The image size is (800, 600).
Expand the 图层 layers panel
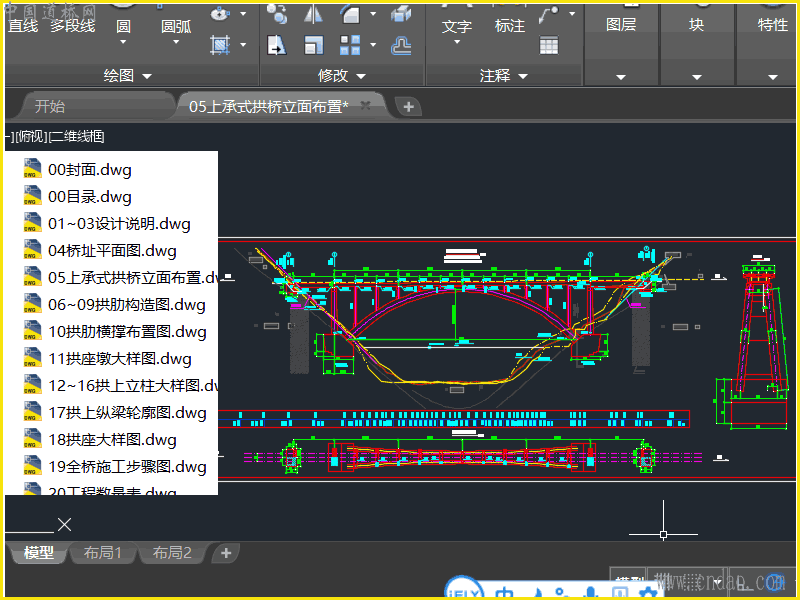tap(621, 77)
